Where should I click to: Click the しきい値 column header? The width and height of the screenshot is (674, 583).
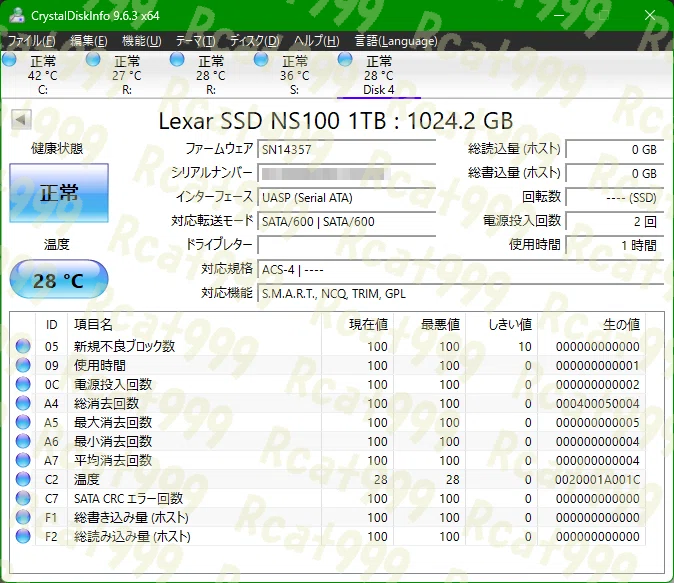[501, 324]
